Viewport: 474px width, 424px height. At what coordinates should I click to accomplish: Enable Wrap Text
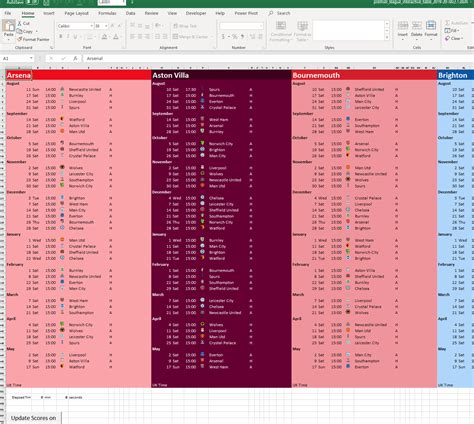click(185, 26)
